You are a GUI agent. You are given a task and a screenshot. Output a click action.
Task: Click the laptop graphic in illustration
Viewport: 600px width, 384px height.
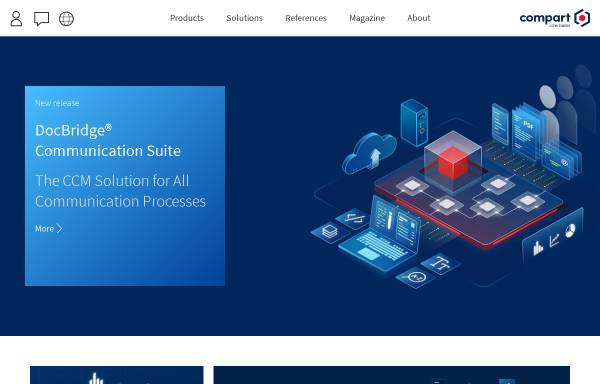(x=380, y=234)
